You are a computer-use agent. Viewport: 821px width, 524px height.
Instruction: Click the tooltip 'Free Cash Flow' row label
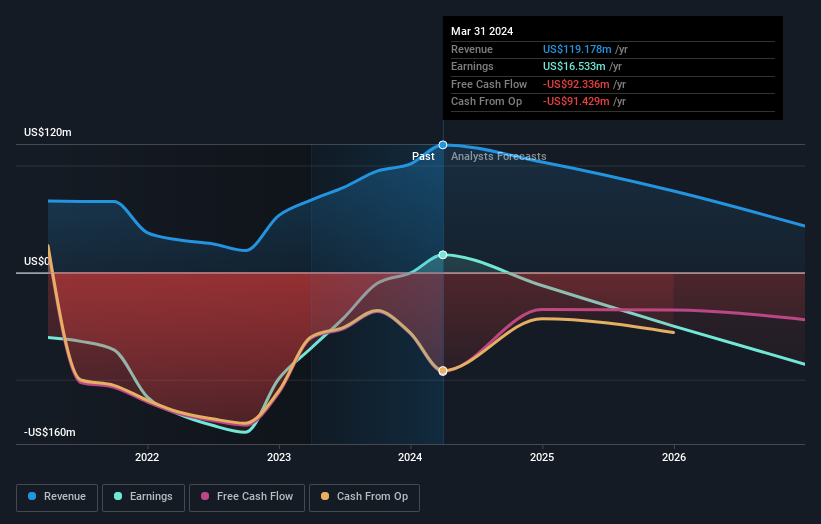[489, 84]
